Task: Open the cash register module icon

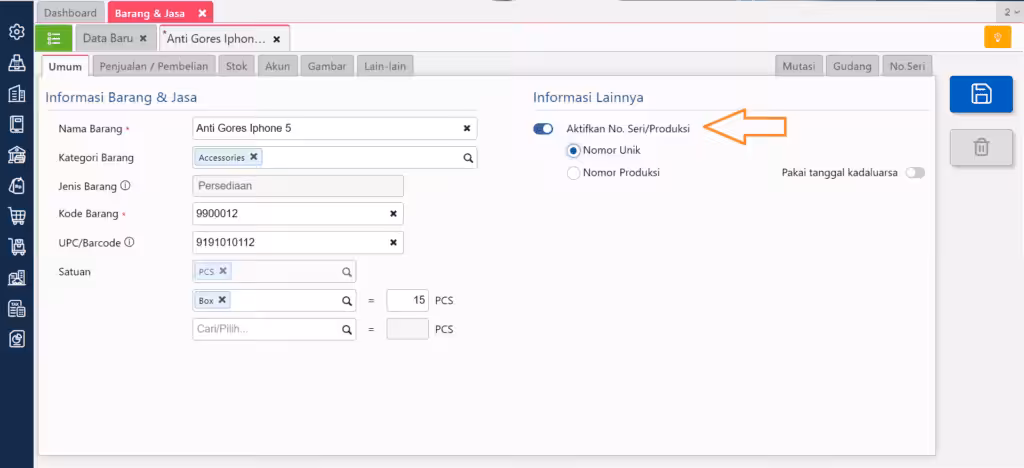Action: point(17,63)
